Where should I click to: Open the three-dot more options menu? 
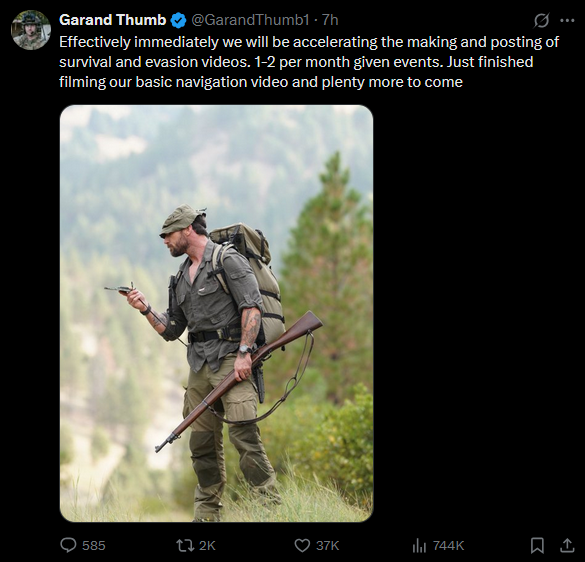click(x=567, y=20)
